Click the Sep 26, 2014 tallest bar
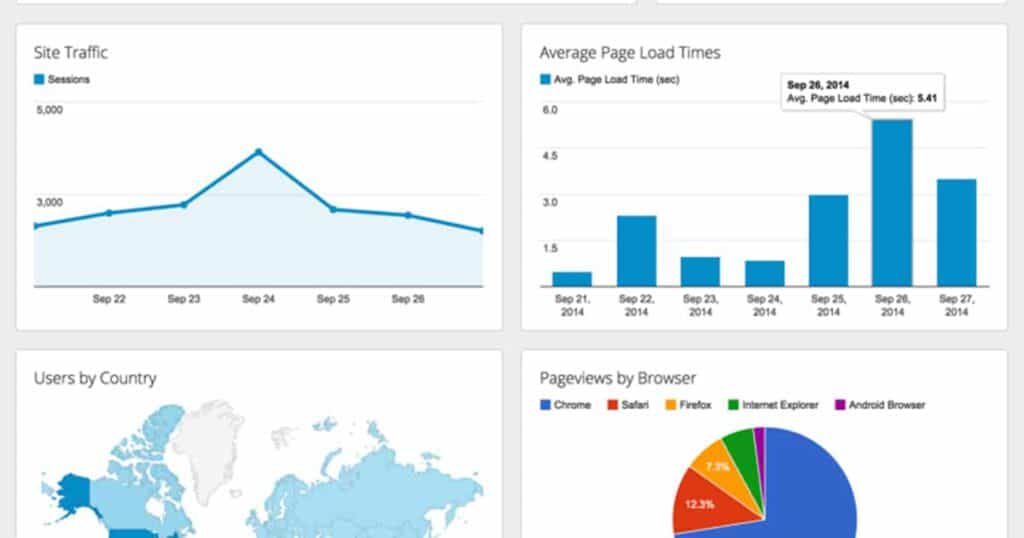 coord(893,203)
